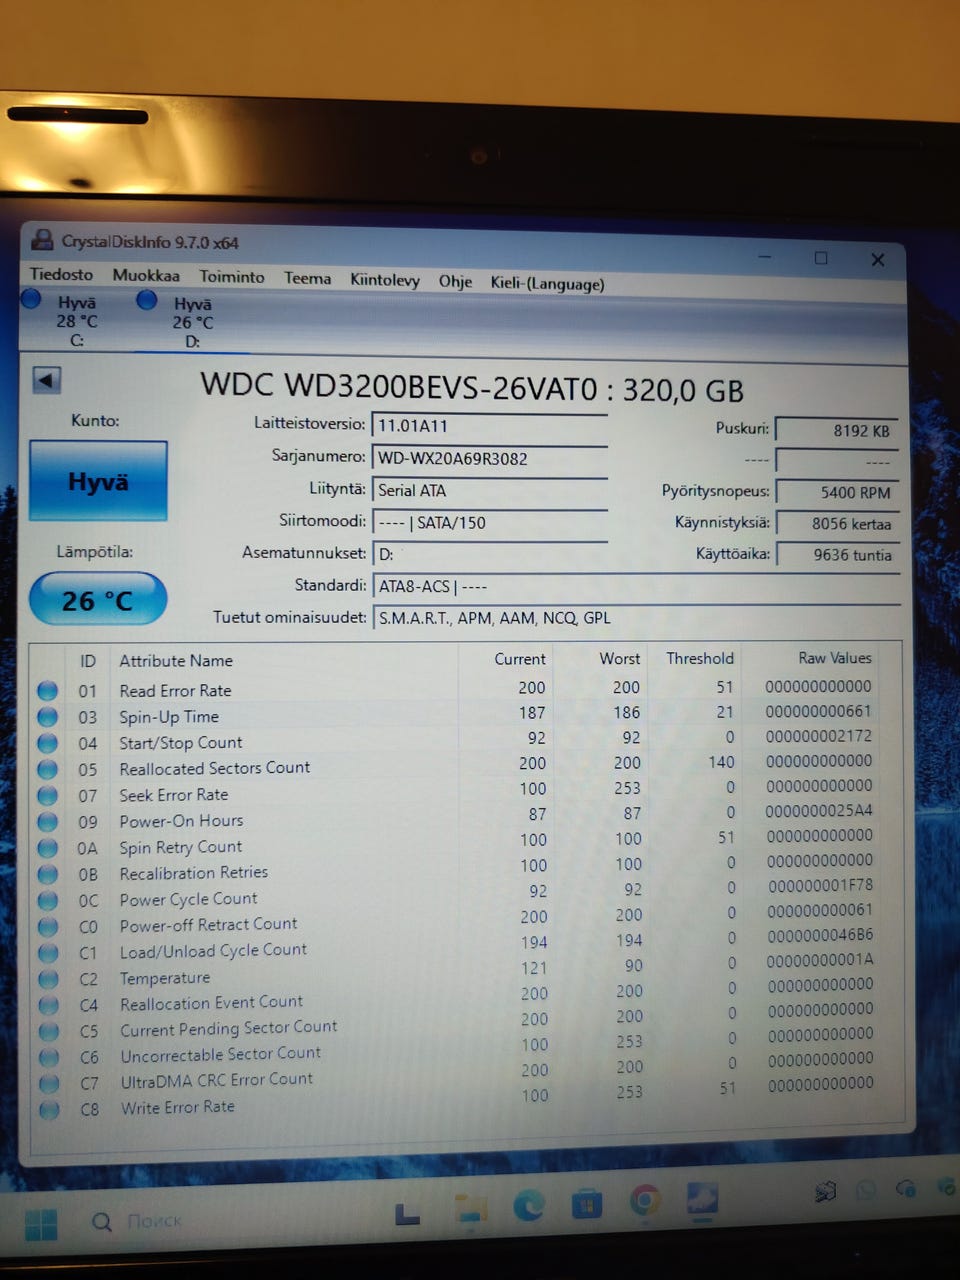Click the Spin-Up Time status orb
The height and width of the screenshot is (1280, 960).
47,717
